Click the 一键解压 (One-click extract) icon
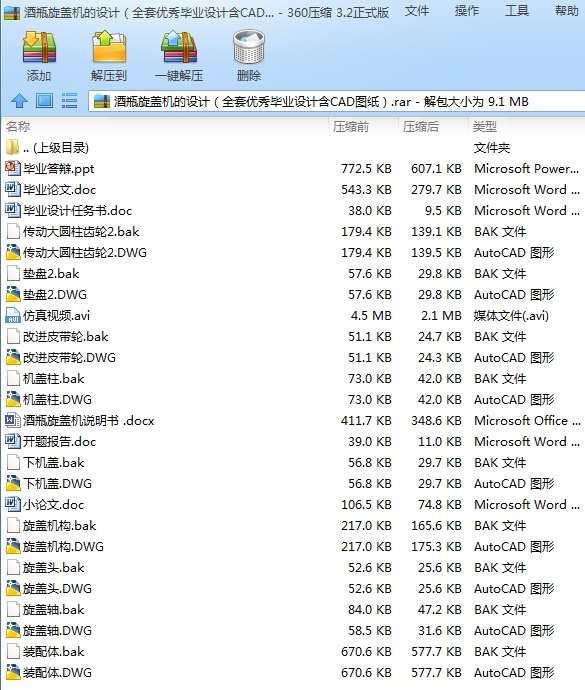 click(179, 47)
